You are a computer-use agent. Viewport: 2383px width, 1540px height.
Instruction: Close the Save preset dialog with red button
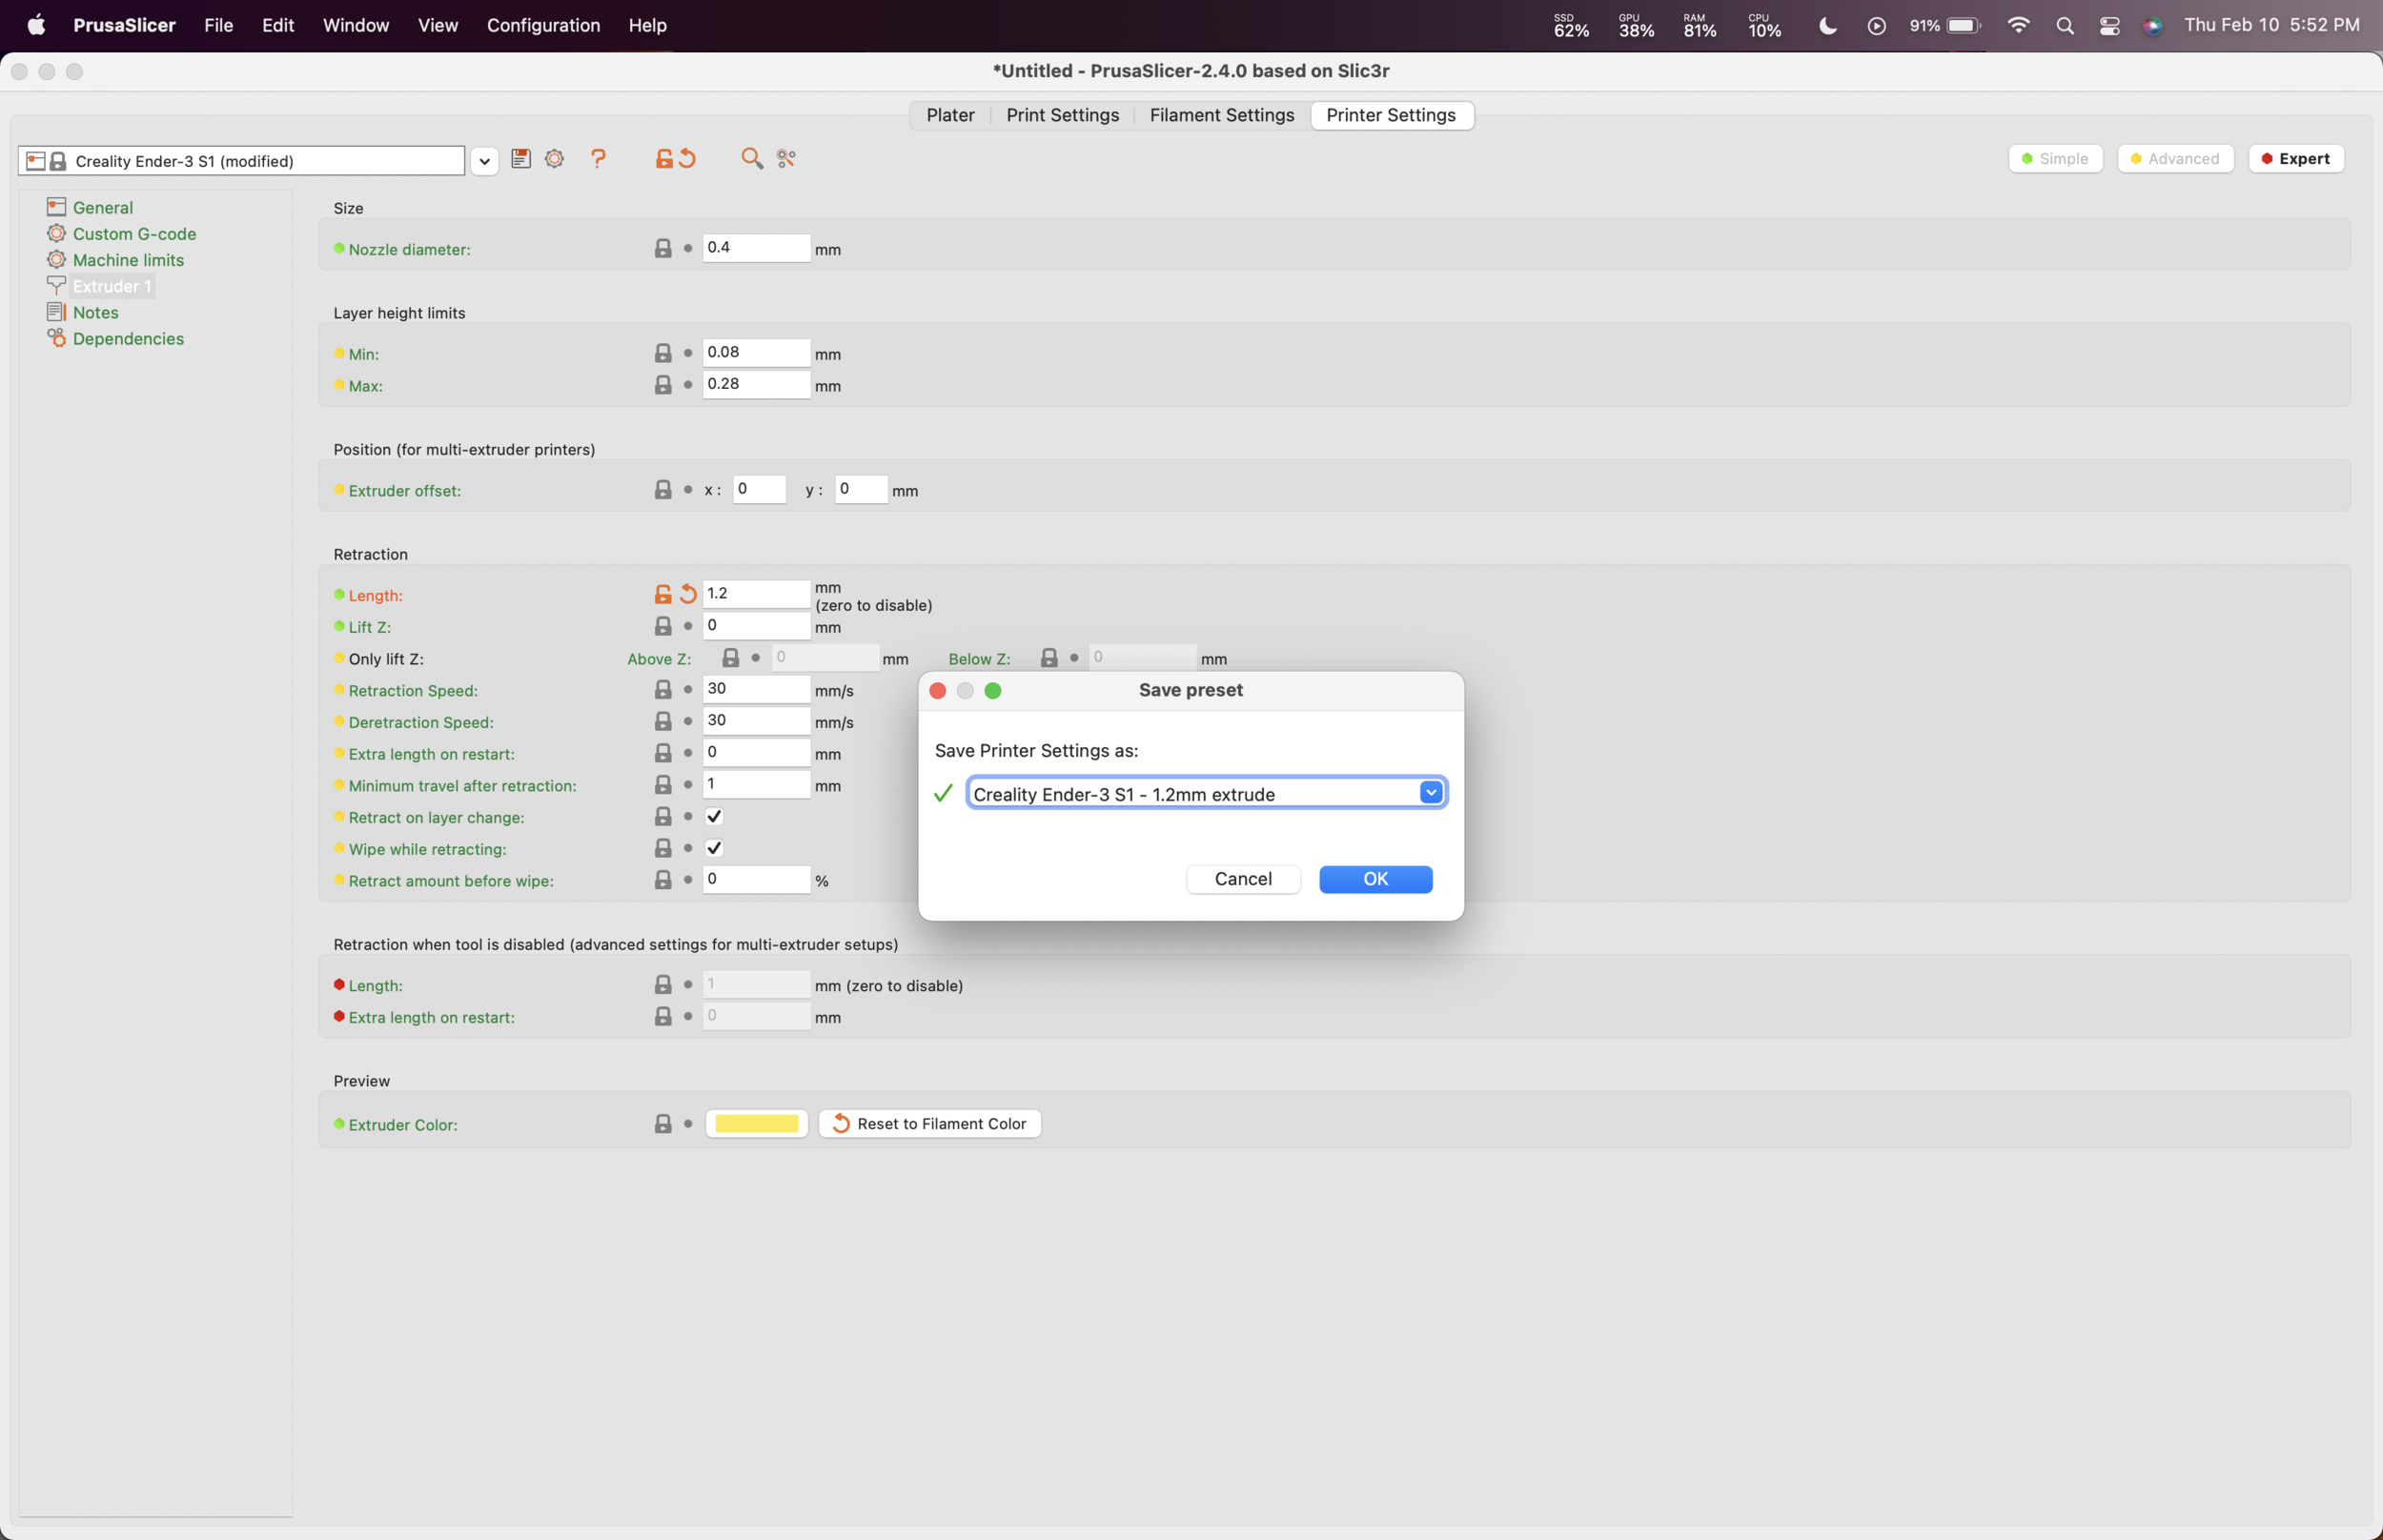pos(937,690)
